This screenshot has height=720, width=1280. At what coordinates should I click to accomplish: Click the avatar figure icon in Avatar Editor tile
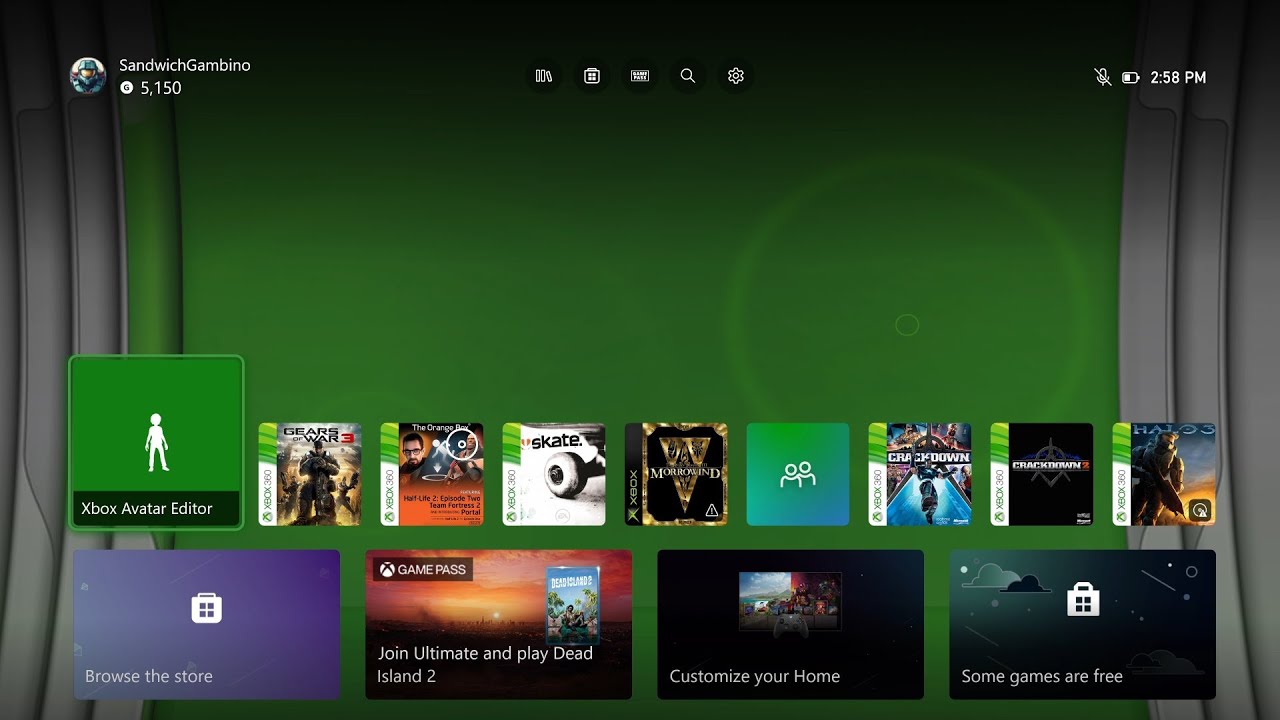[157, 442]
